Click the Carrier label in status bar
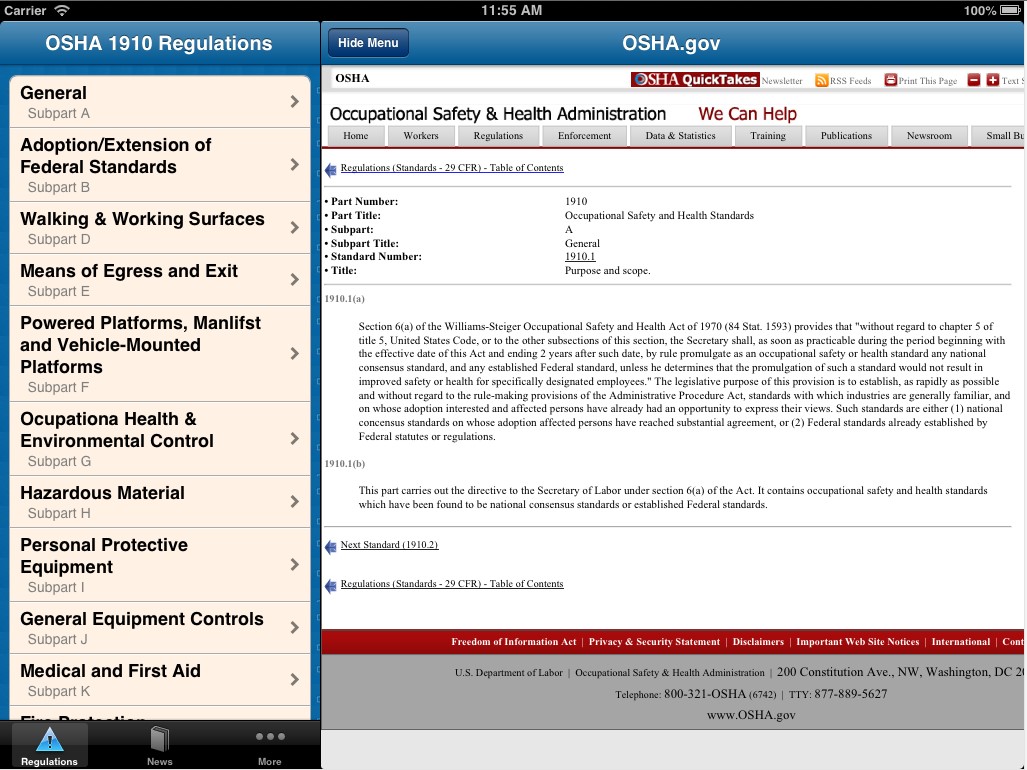 tap(25, 10)
